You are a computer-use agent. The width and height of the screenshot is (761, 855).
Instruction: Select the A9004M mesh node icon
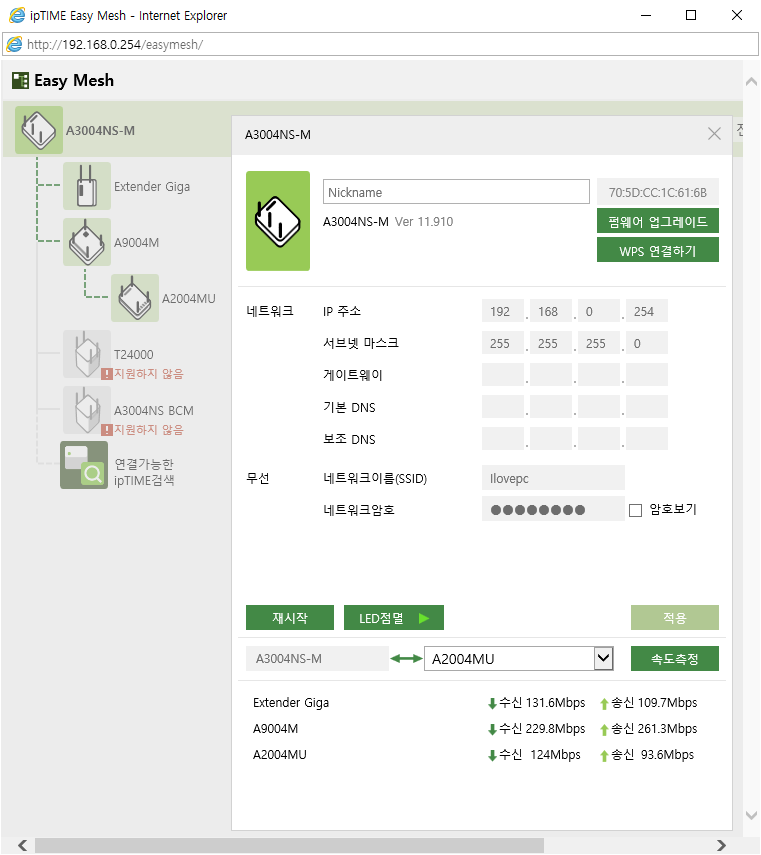pos(87,242)
